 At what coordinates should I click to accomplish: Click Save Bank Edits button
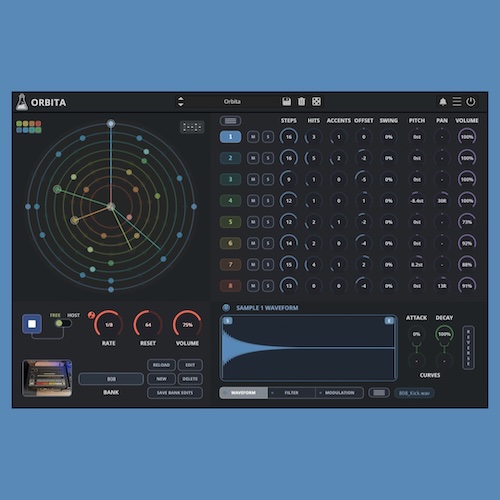(175, 393)
